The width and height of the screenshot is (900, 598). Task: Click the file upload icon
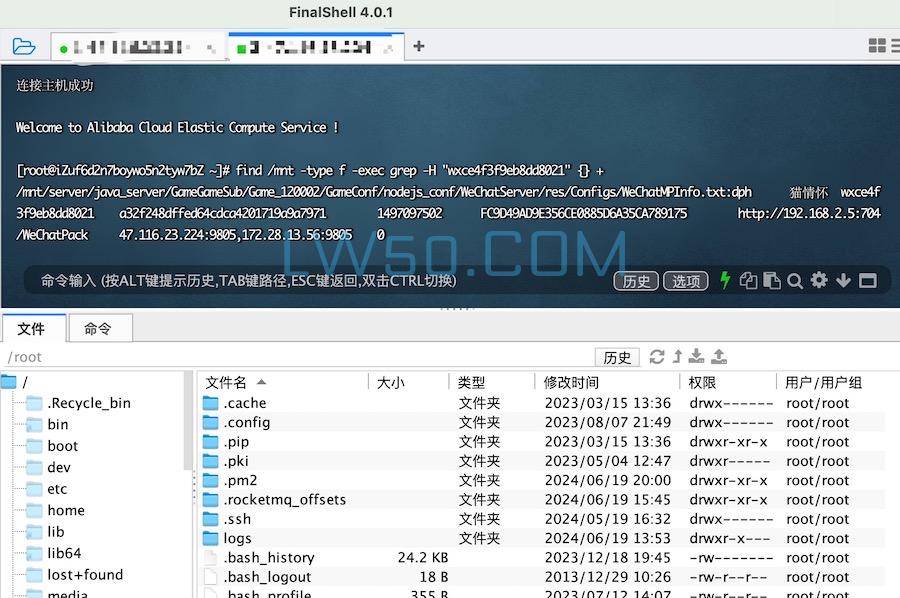719,356
